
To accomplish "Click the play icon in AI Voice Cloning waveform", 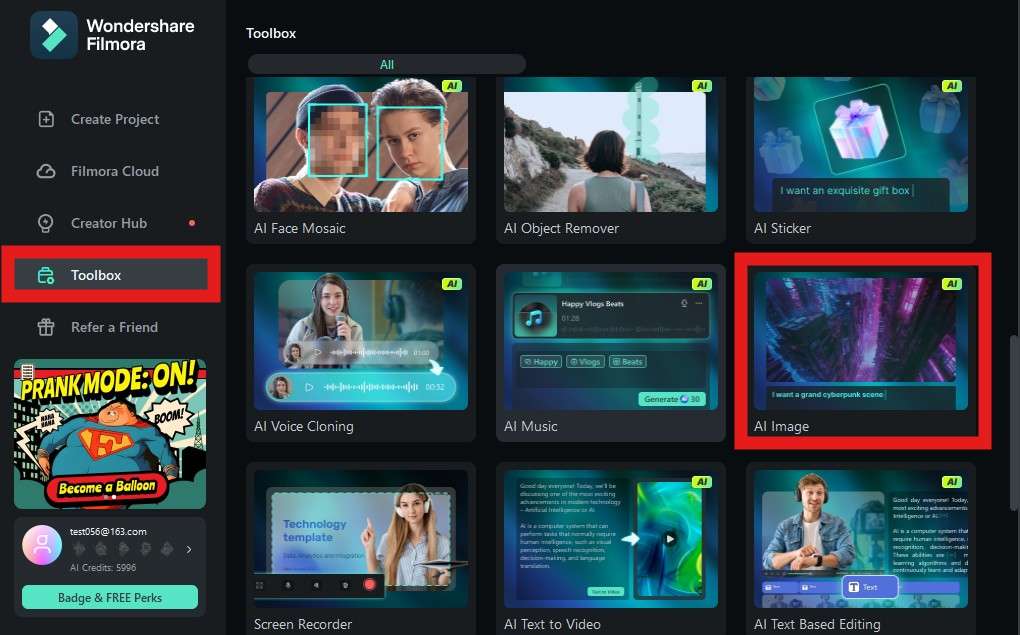I will 310,386.
